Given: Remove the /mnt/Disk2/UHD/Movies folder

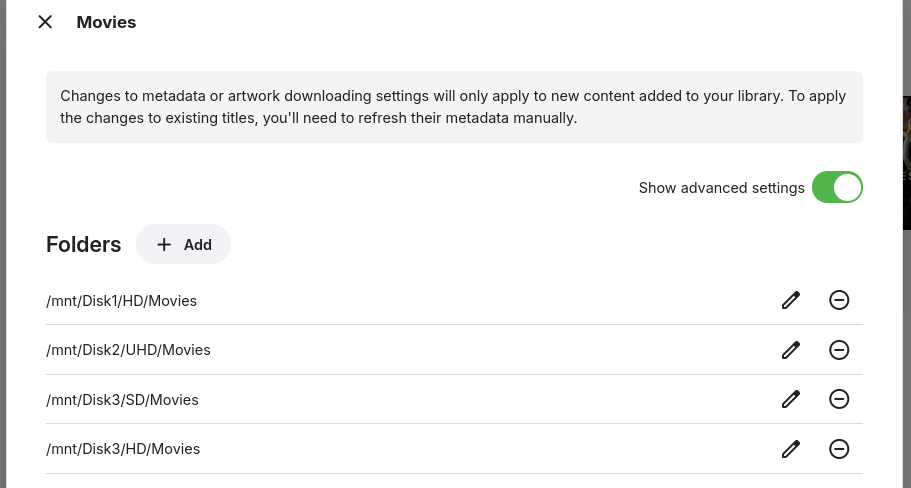Looking at the screenshot, I should [839, 350].
